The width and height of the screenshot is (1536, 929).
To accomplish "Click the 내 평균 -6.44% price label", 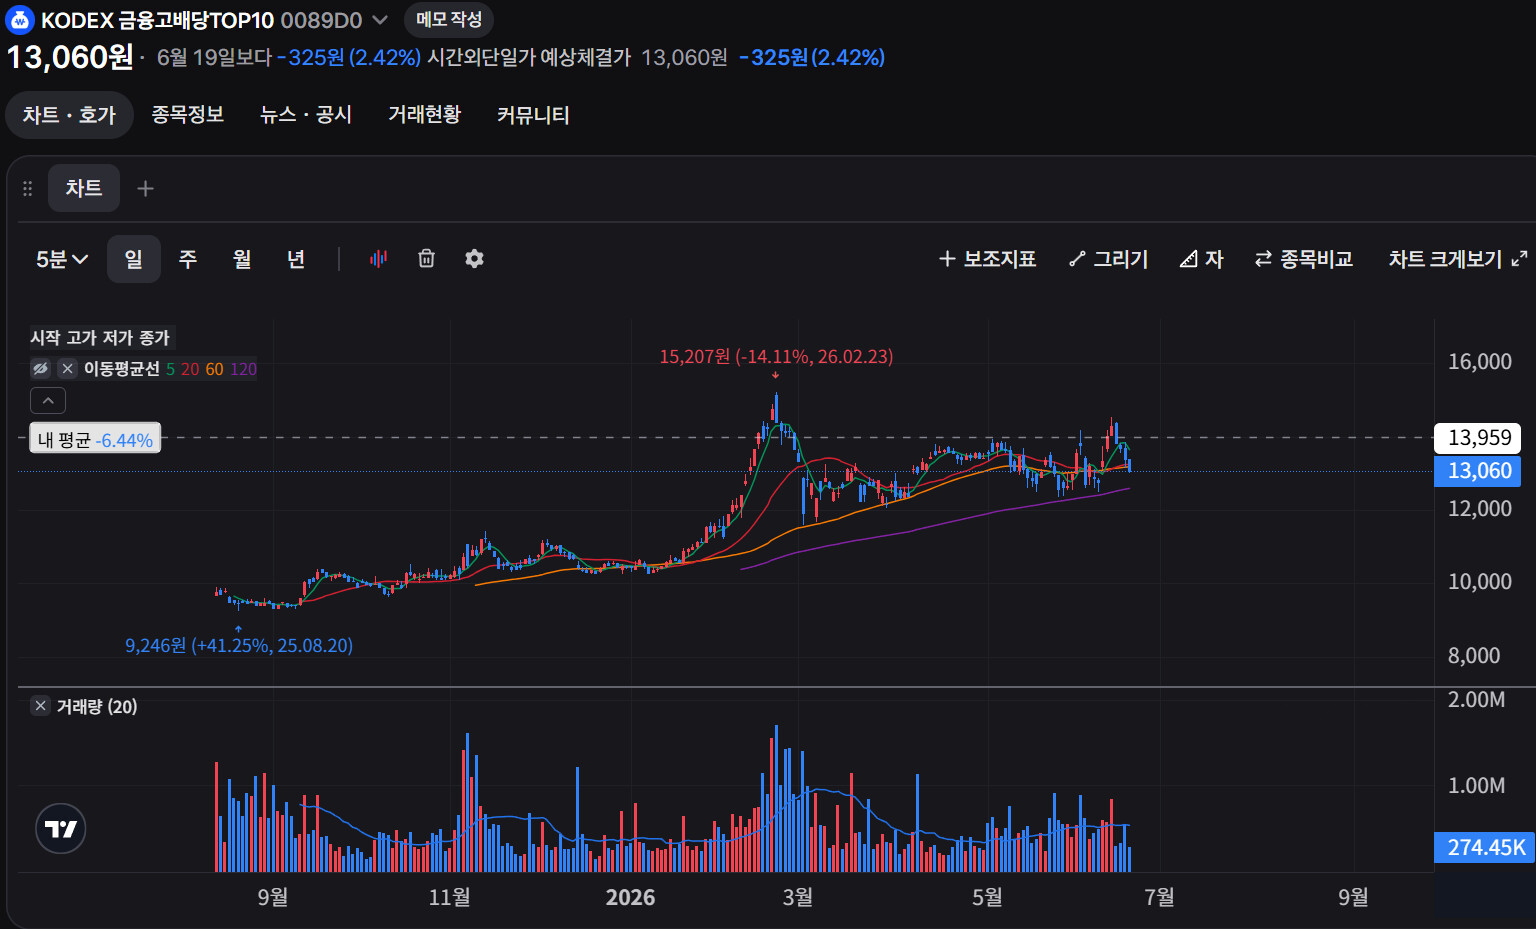I will [95, 439].
